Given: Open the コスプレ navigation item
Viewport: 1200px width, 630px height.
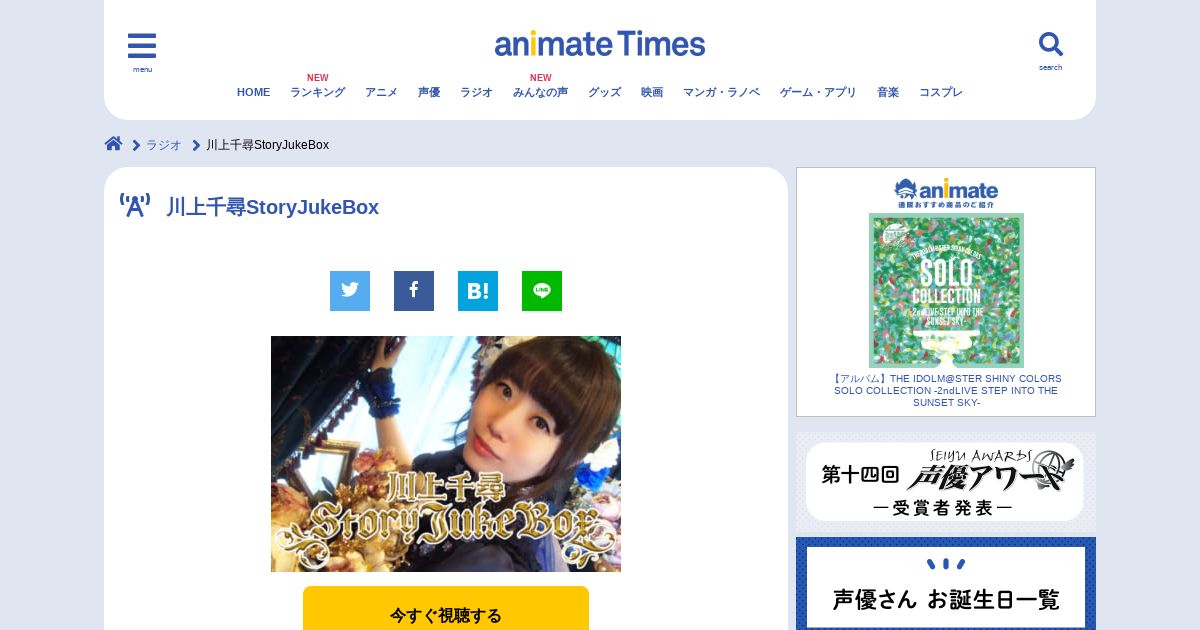Looking at the screenshot, I should tap(941, 92).
